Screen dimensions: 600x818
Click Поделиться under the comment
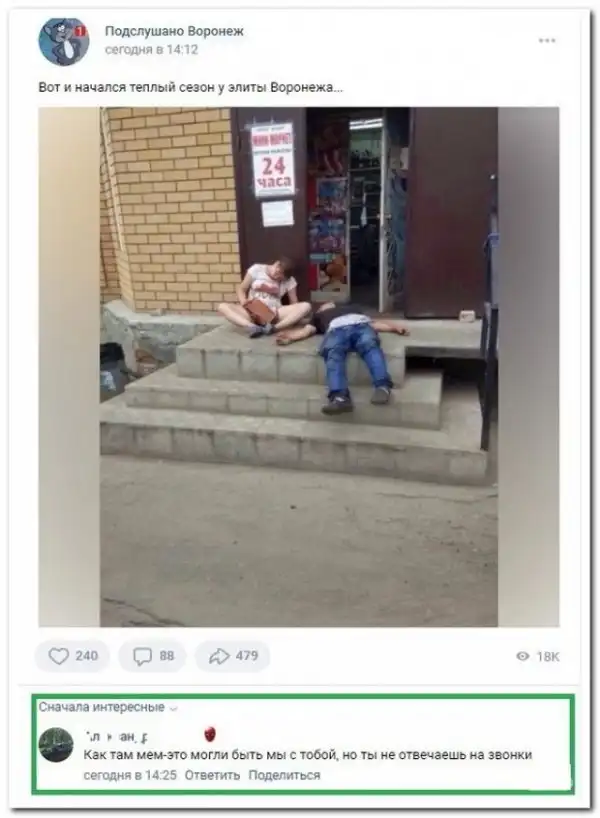pos(284,775)
